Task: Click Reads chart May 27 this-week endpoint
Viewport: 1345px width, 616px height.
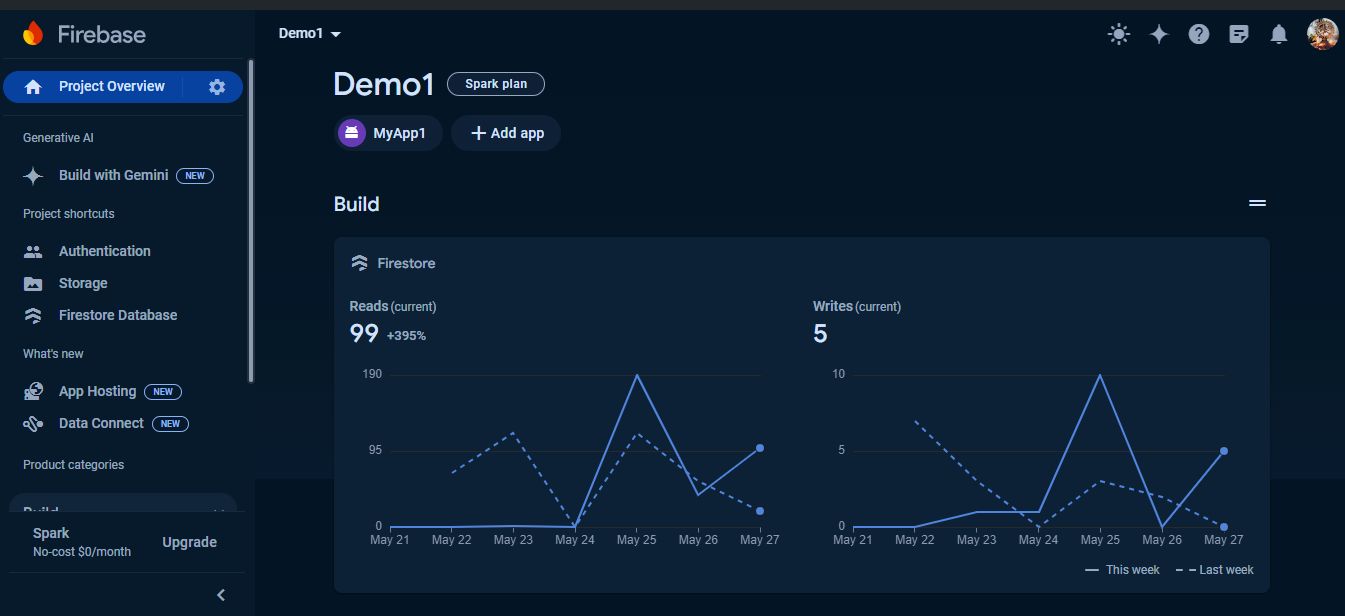Action: [760, 448]
